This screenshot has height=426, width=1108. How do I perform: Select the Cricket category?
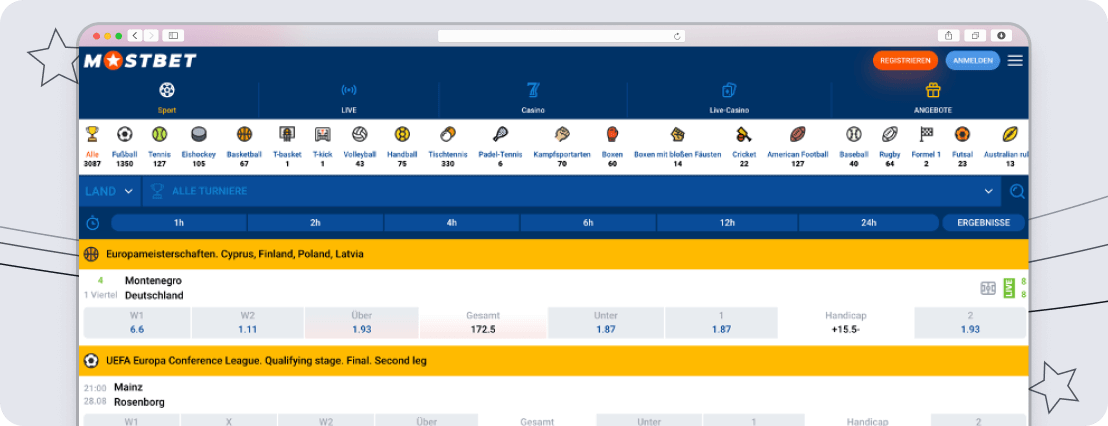point(743,147)
